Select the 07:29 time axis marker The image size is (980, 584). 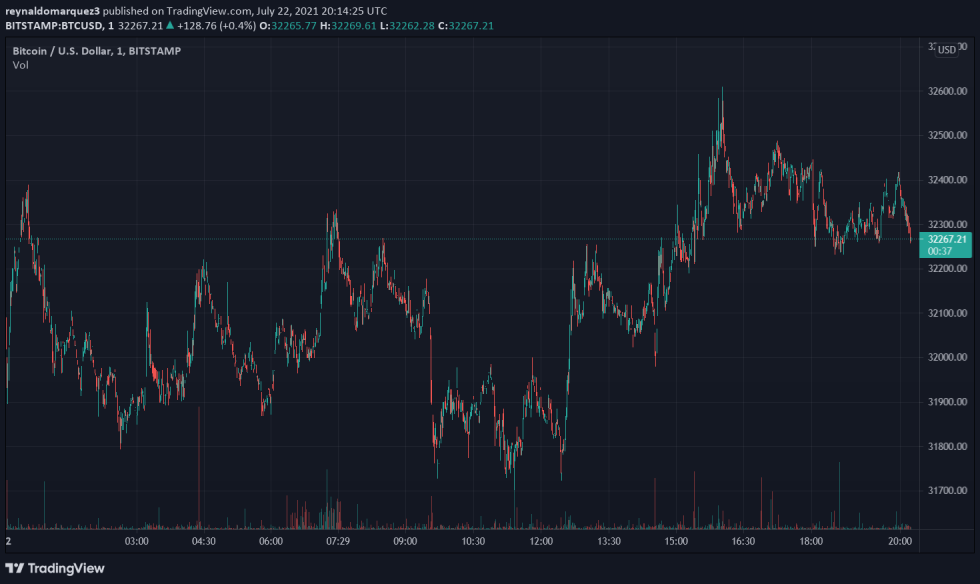point(337,541)
